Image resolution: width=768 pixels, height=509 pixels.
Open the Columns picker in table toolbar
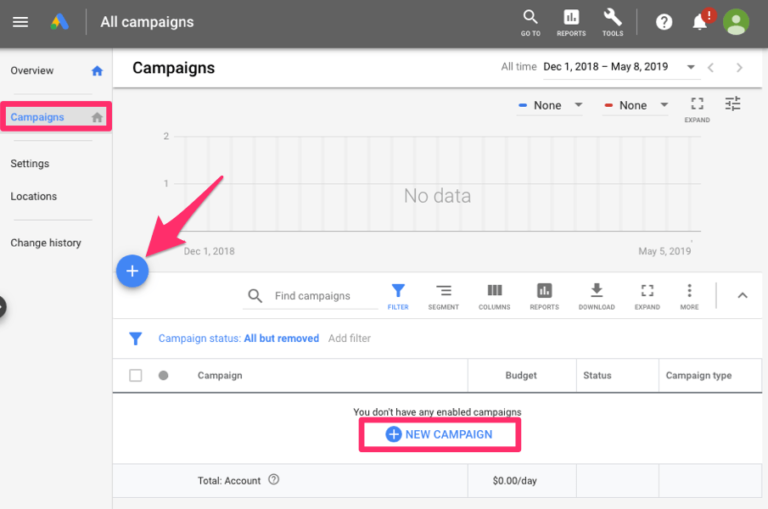pos(494,296)
